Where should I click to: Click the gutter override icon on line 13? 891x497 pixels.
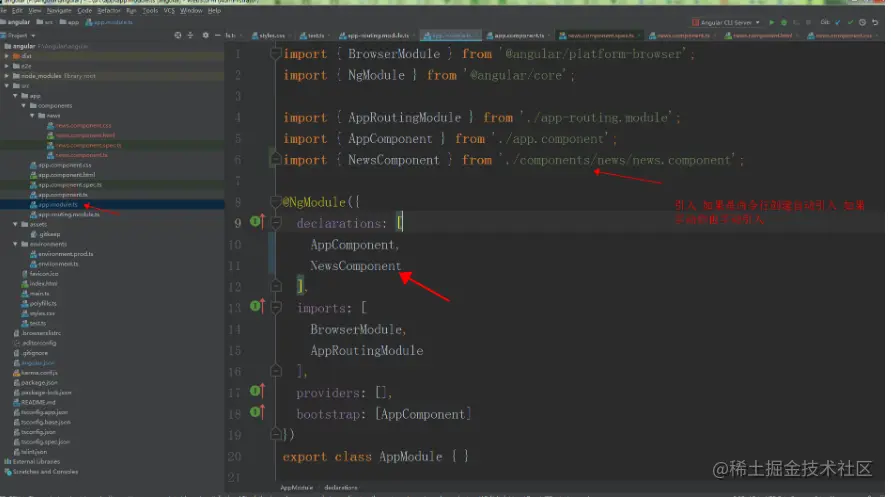[x=257, y=307]
